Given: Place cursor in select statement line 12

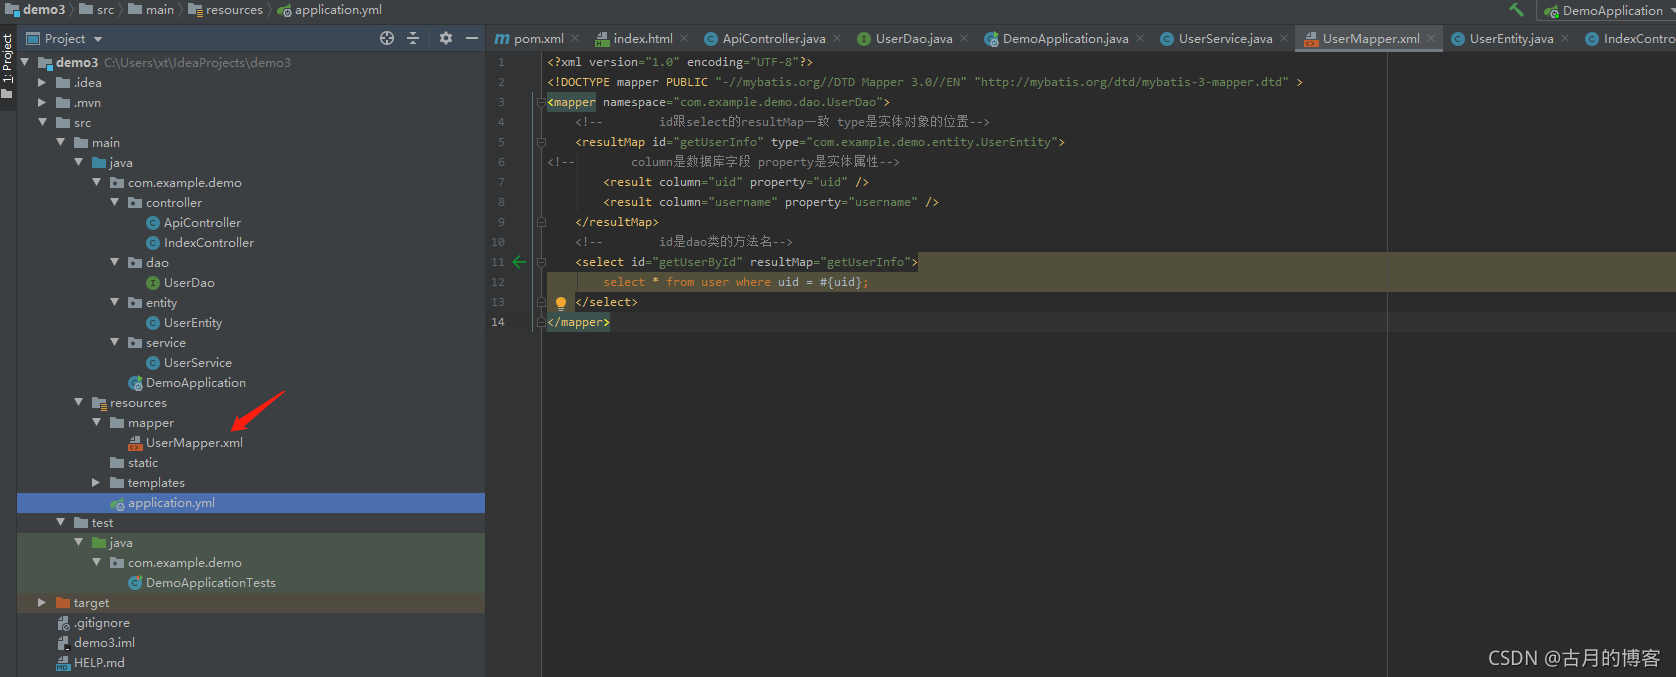Looking at the screenshot, I should point(735,282).
